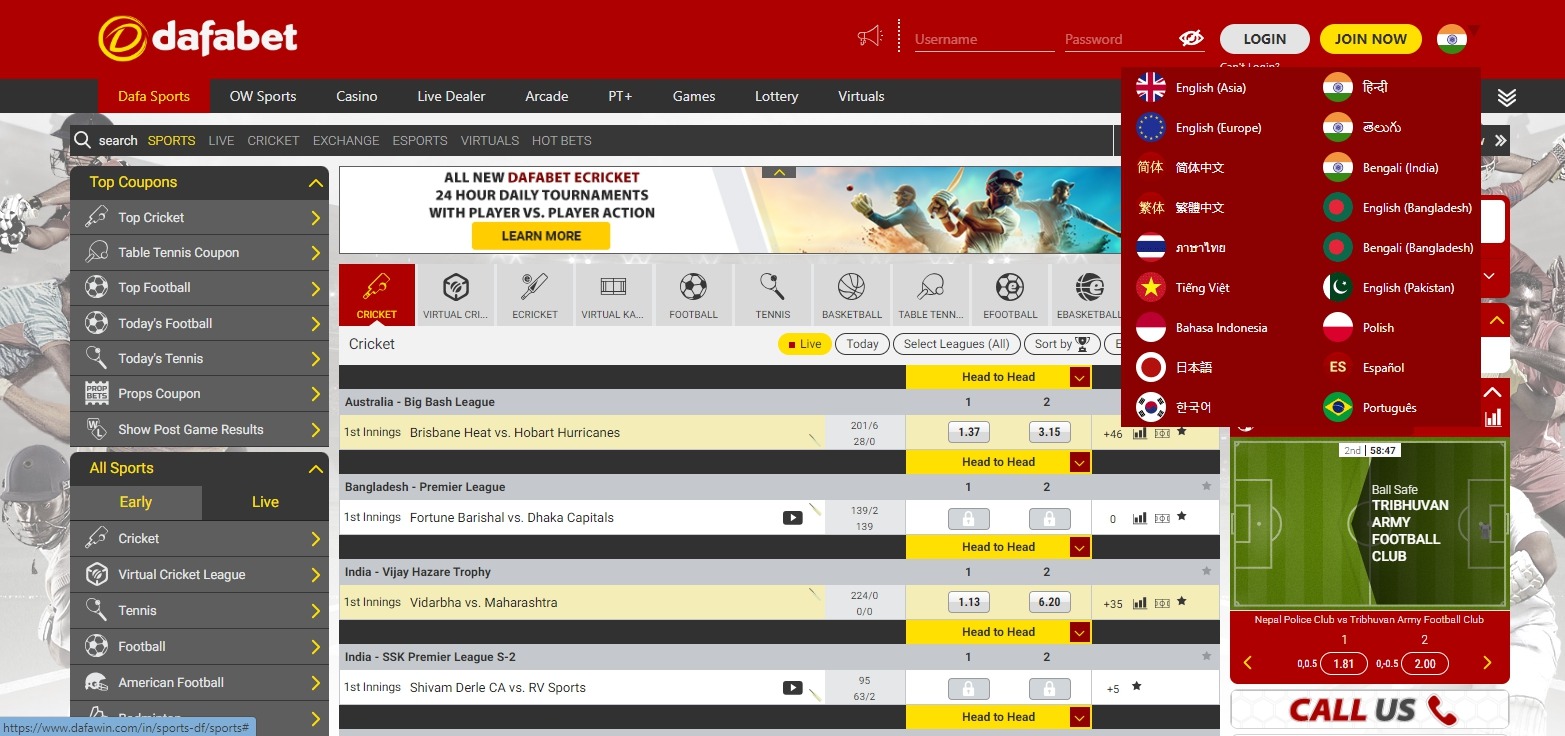Click the JOIN NOW button

pos(1371,39)
